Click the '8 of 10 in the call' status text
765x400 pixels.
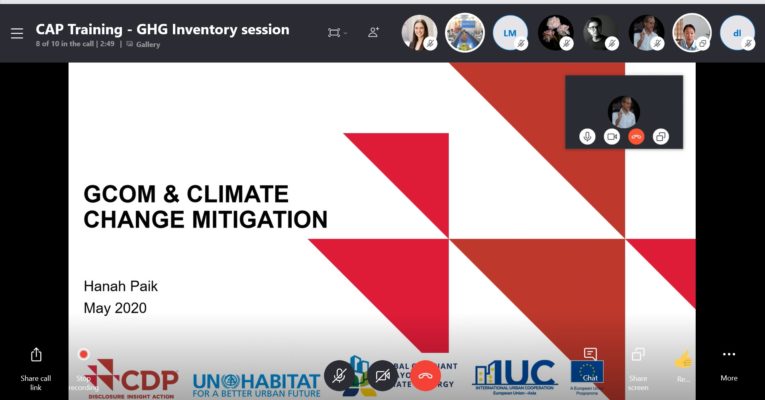click(65, 44)
